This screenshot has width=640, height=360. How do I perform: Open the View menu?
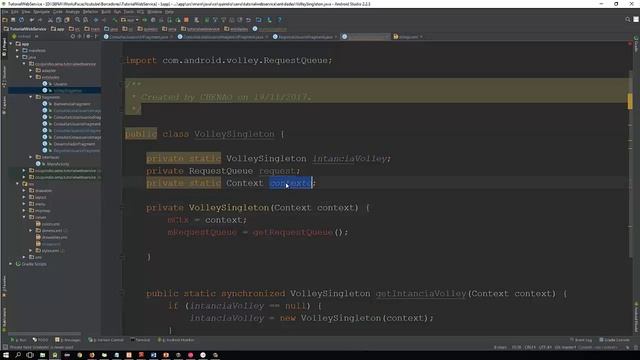click(x=26, y=12)
